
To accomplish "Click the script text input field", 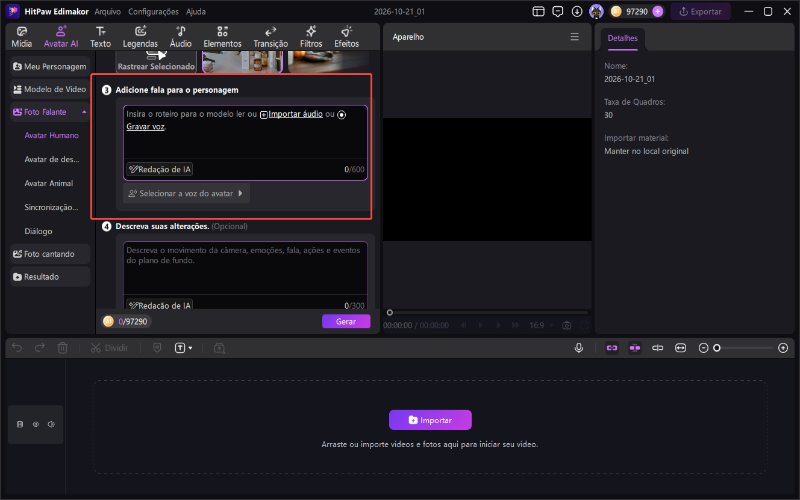I will 245,133.
